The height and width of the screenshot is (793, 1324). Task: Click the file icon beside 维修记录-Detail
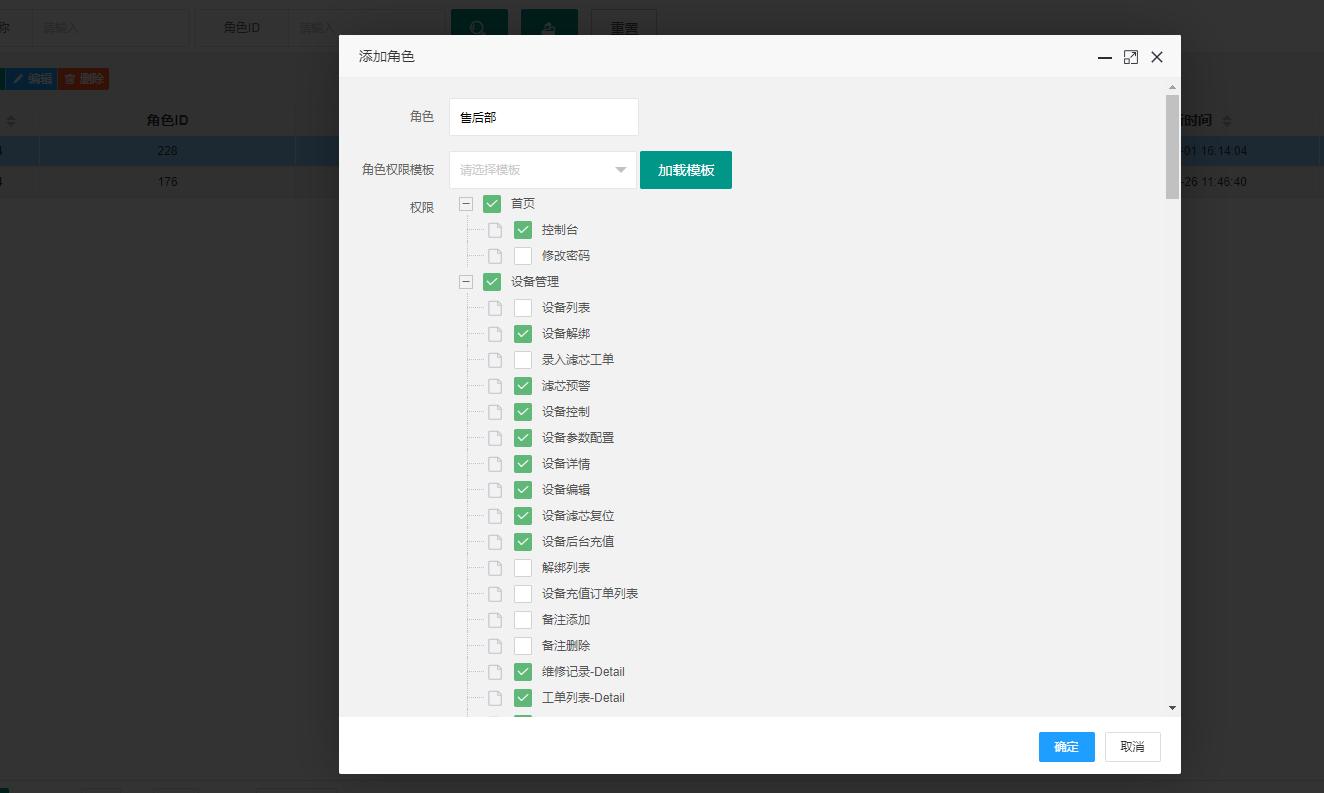coord(495,672)
